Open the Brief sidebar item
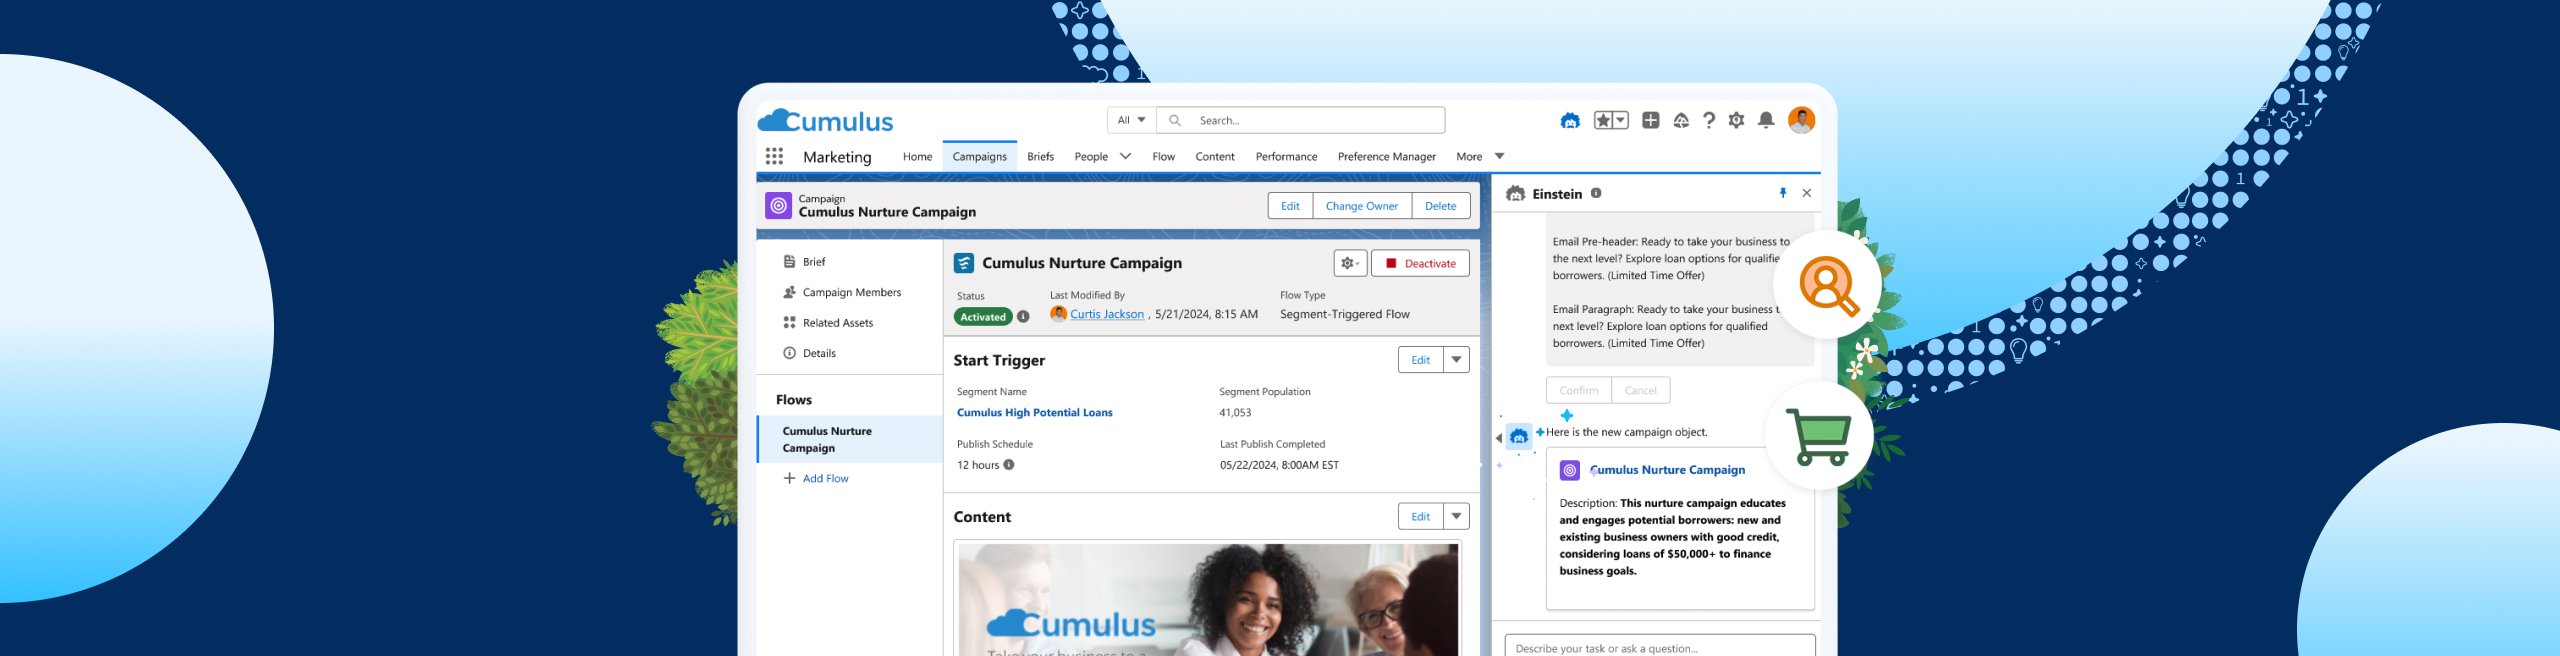 pyautogui.click(x=805, y=262)
